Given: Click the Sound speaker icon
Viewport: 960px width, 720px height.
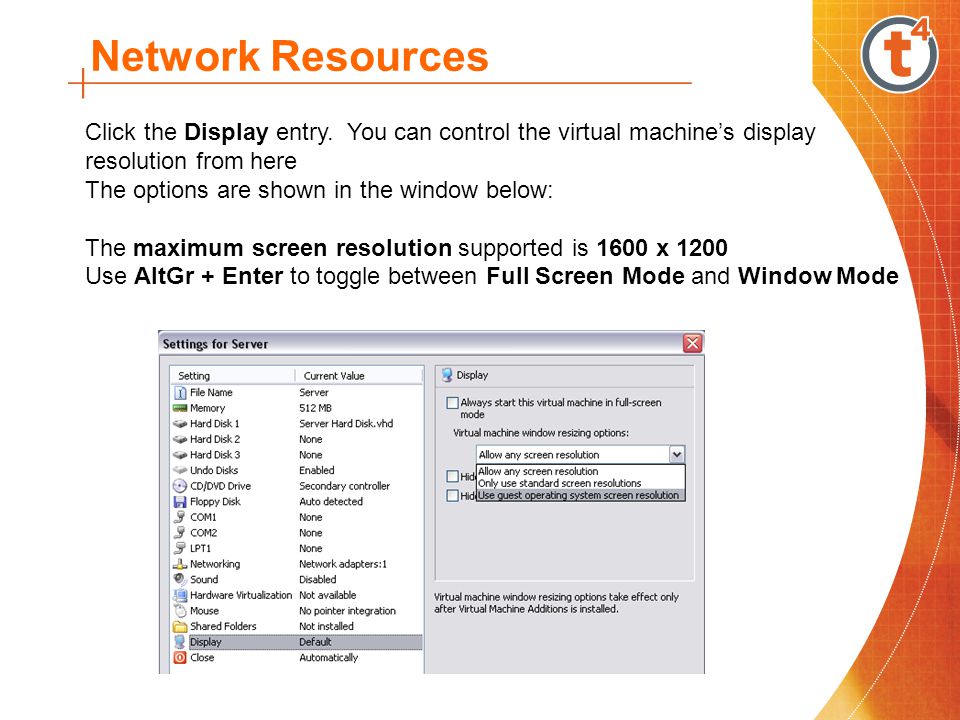Looking at the screenshot, I should point(180,579).
